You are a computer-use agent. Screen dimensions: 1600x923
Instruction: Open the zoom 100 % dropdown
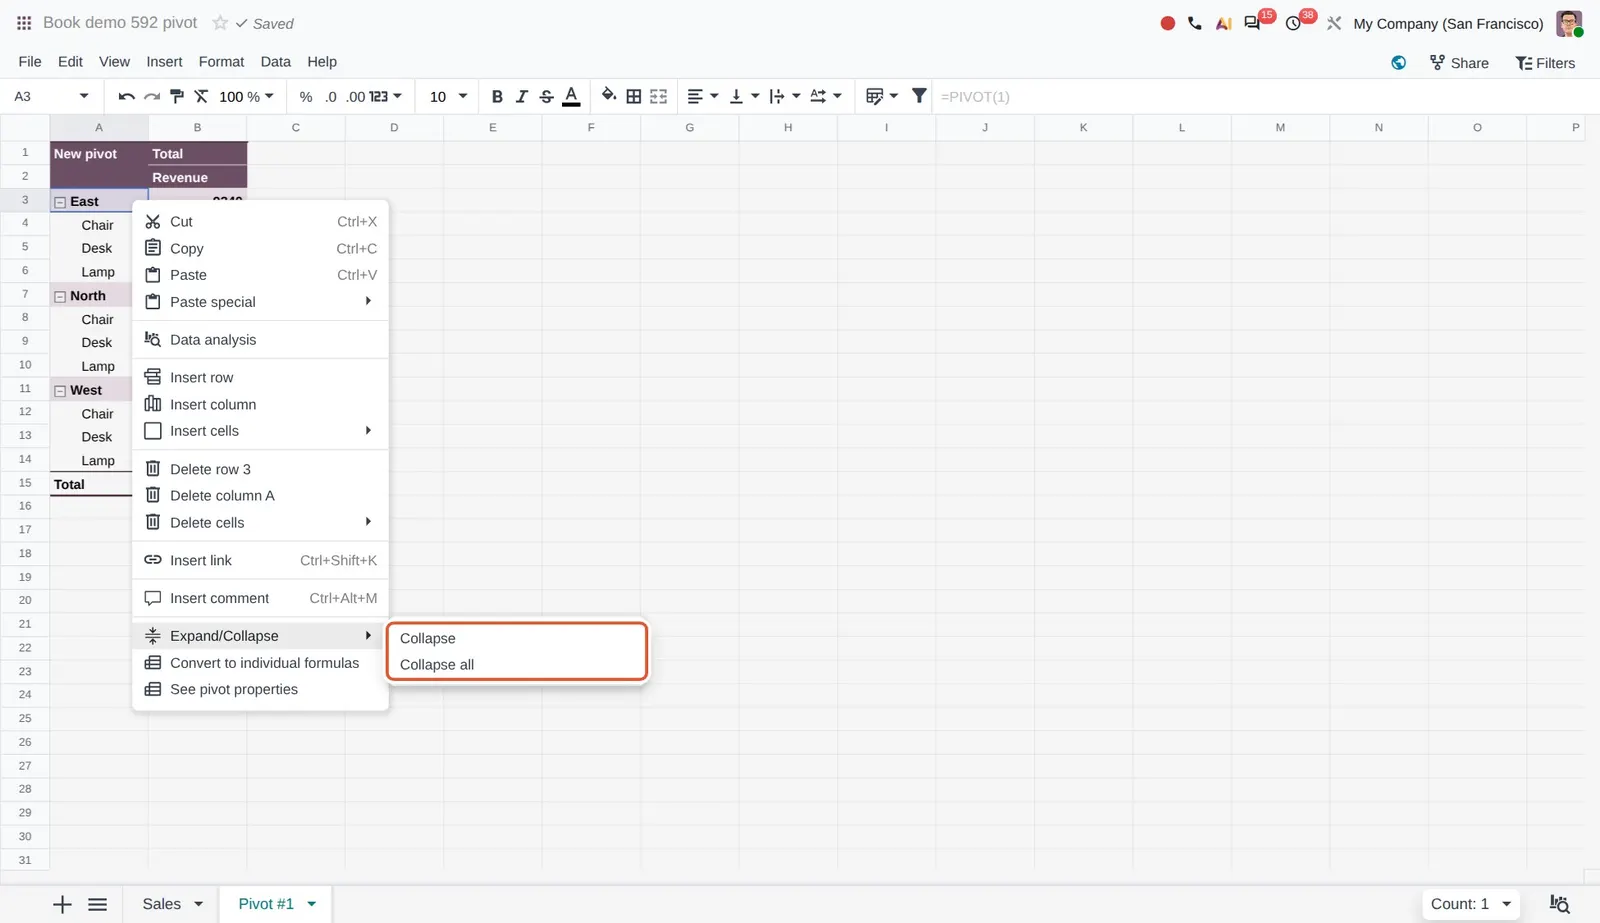pyautogui.click(x=246, y=97)
